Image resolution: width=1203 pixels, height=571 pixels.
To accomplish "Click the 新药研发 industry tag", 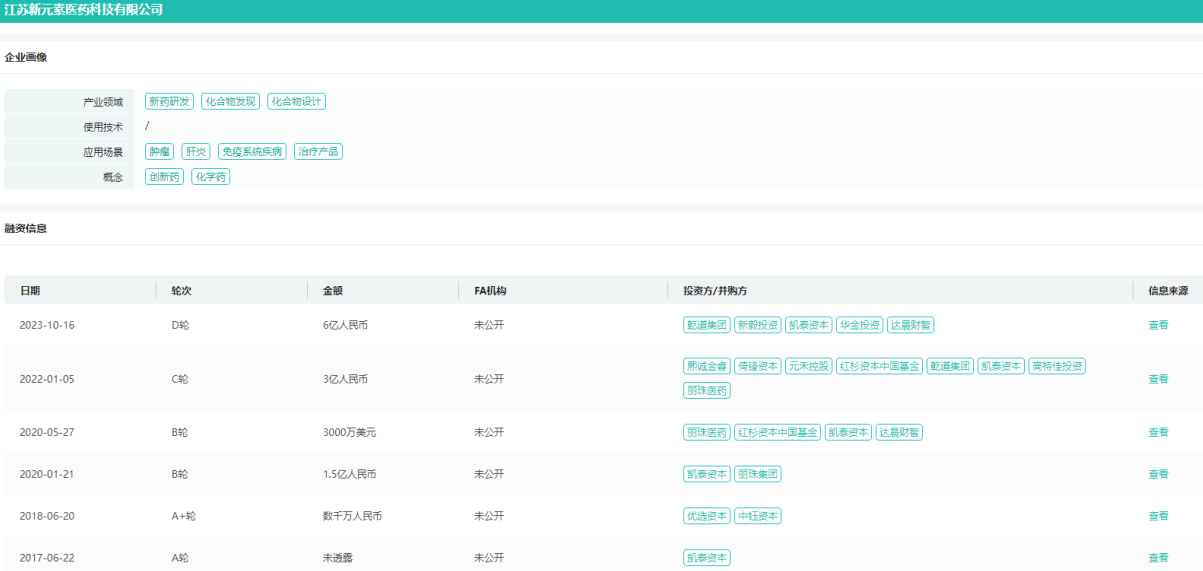I will click(169, 102).
